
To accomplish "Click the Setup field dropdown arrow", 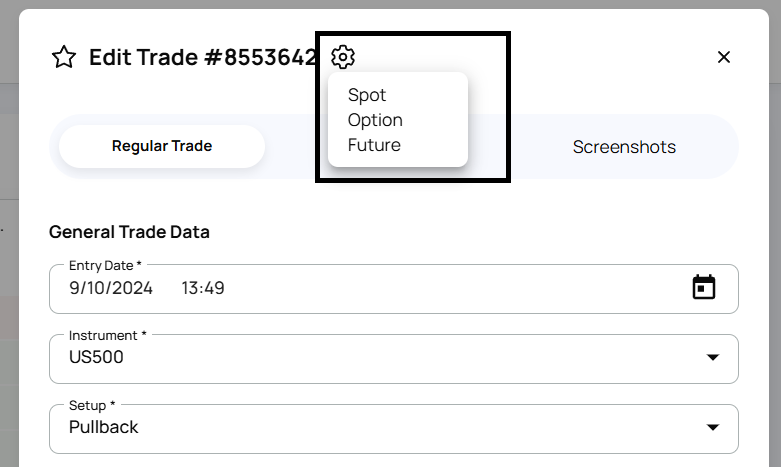I will tap(713, 428).
